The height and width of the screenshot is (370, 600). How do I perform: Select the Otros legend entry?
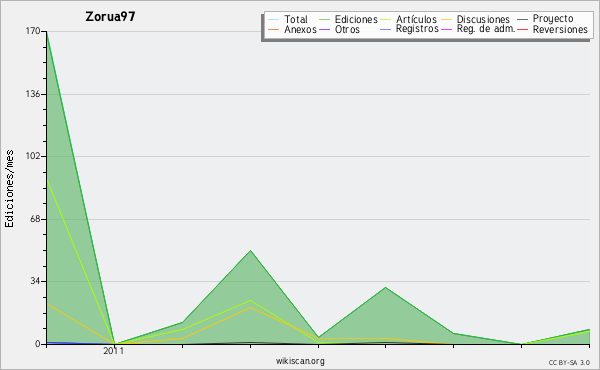347,29
